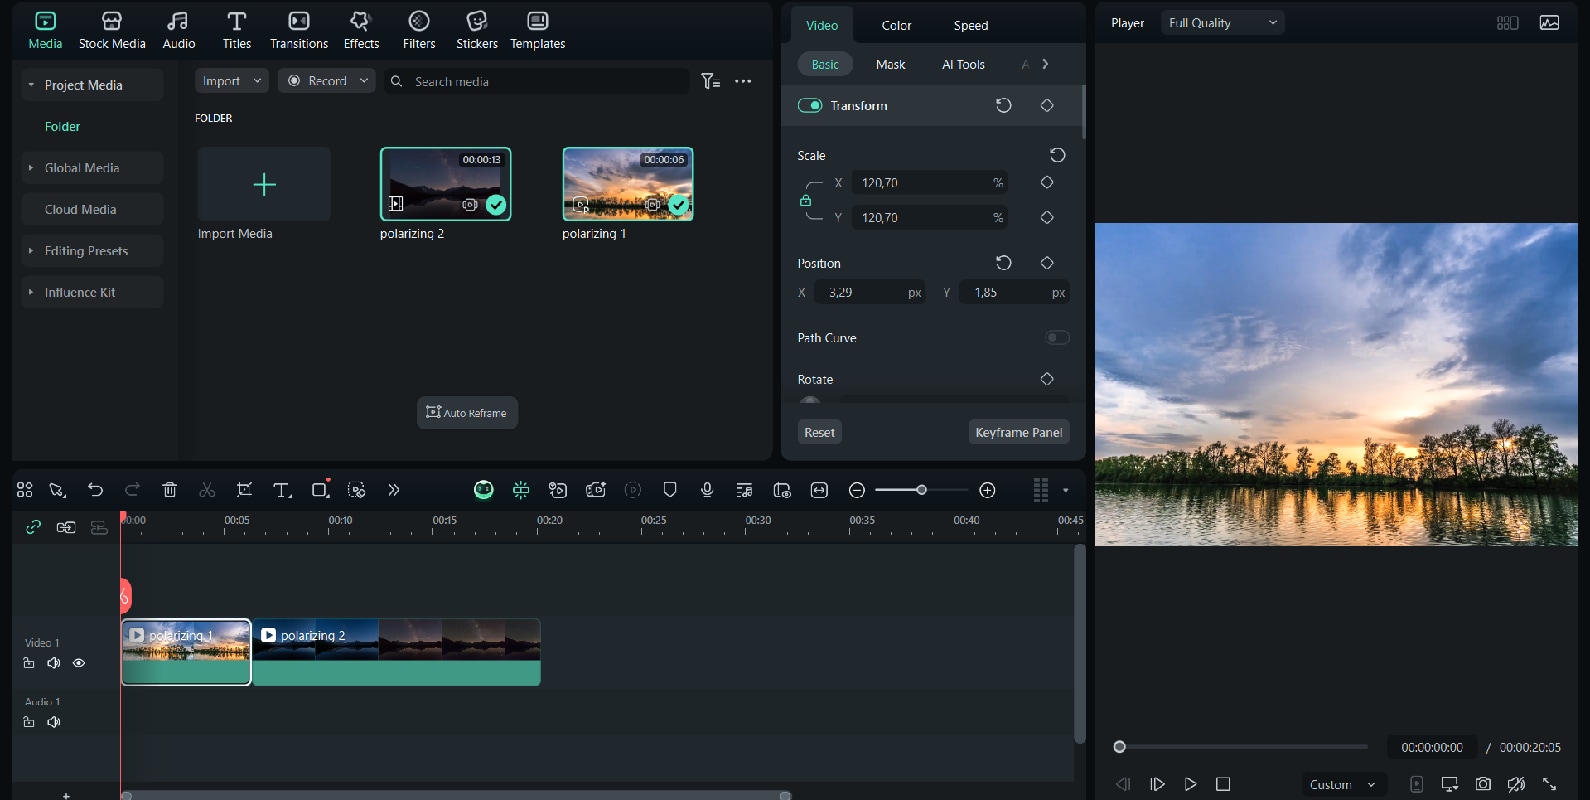Open the Transitions tab

tap(299, 30)
